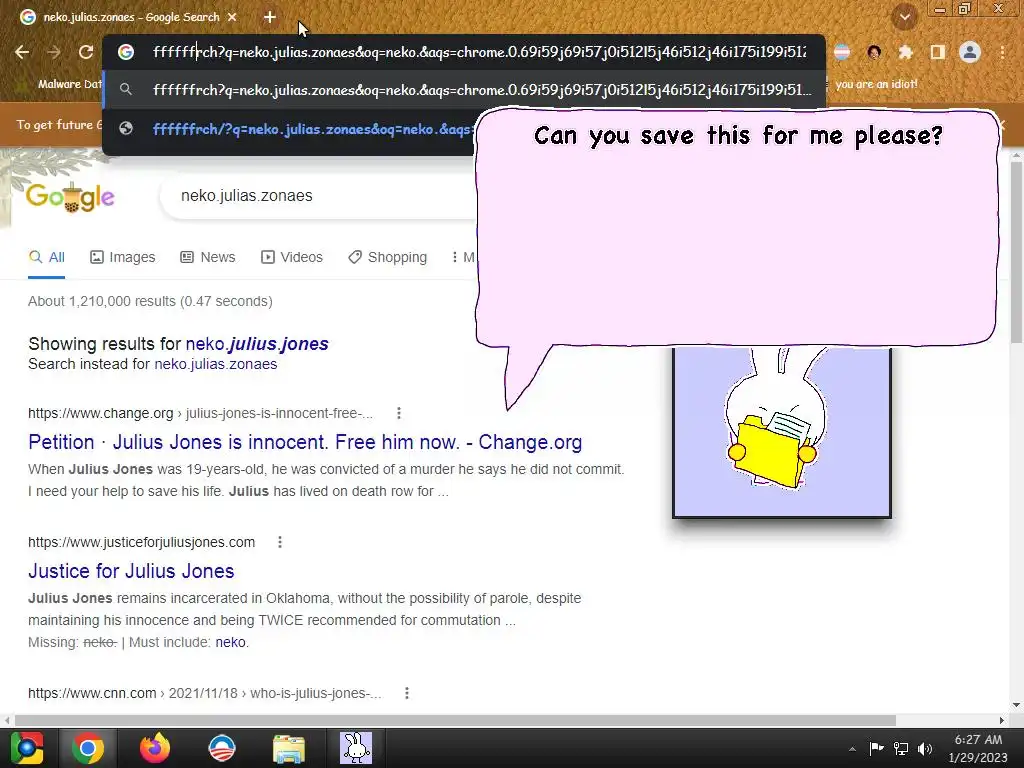Open the Change.org petition result
The image size is (1024, 768).
(305, 442)
